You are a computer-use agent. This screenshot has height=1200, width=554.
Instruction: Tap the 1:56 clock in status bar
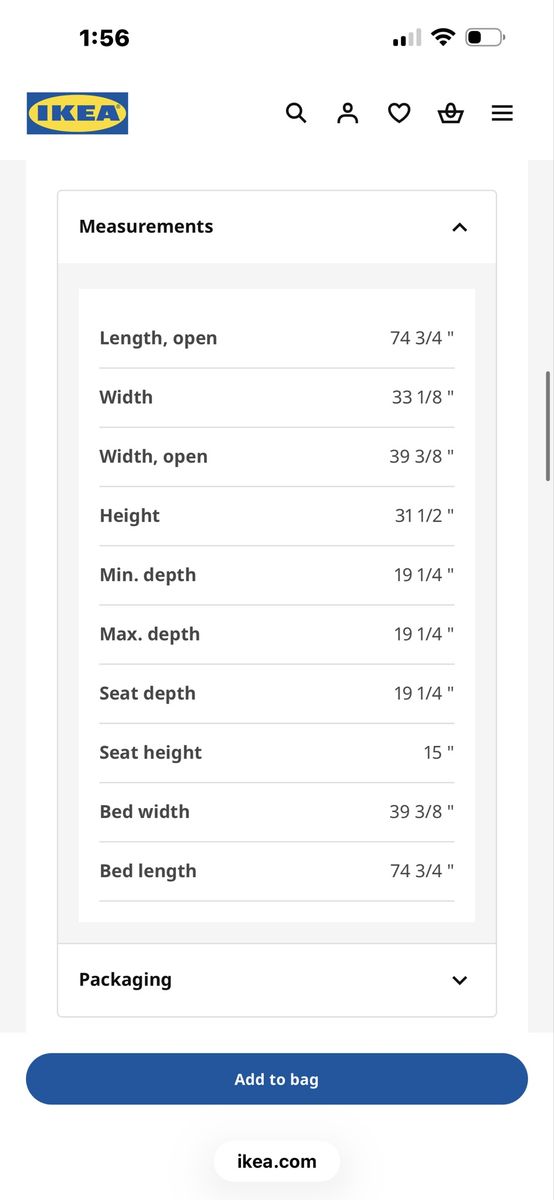(104, 38)
